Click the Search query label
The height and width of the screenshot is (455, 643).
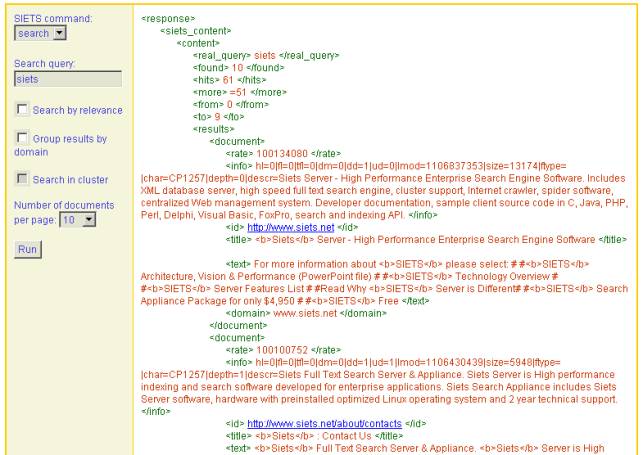44,64
